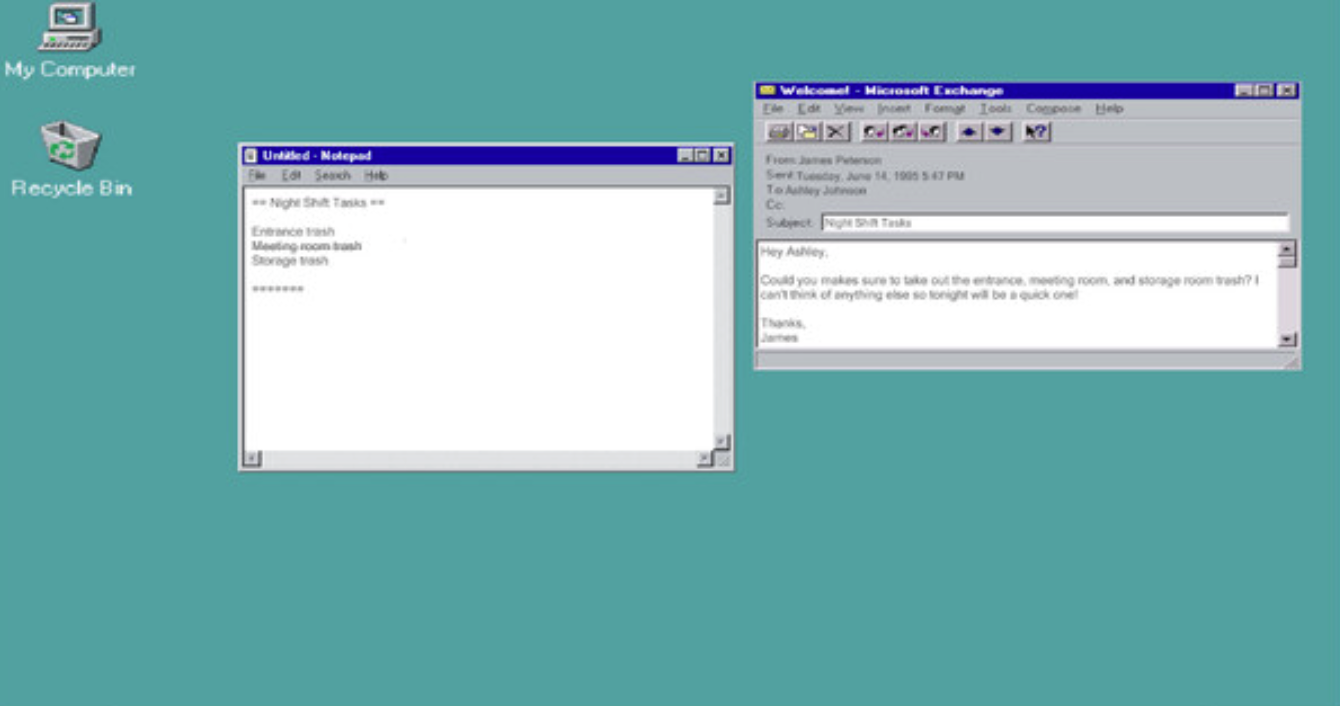
Task: Open File menu in Notepad
Action: pyautogui.click(x=257, y=175)
